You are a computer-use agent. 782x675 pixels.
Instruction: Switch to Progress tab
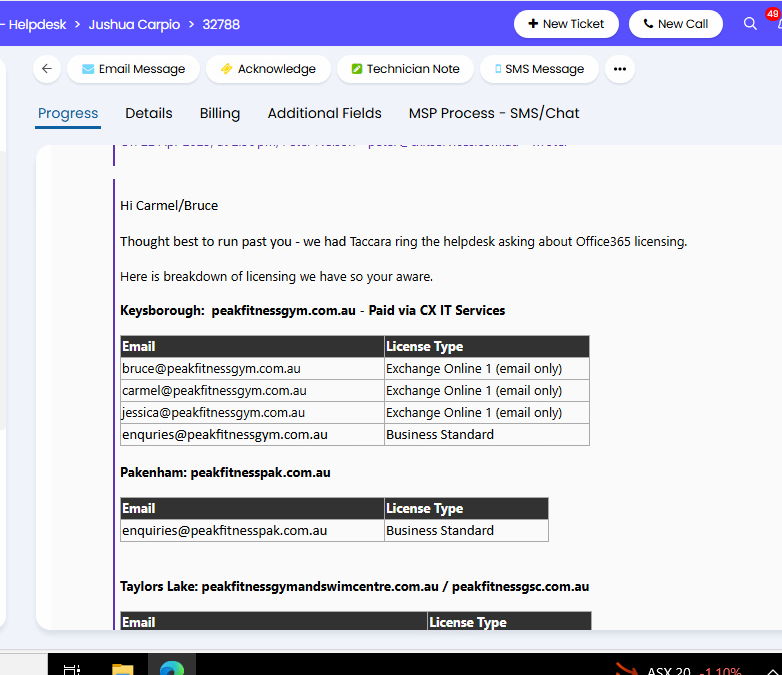click(x=68, y=113)
